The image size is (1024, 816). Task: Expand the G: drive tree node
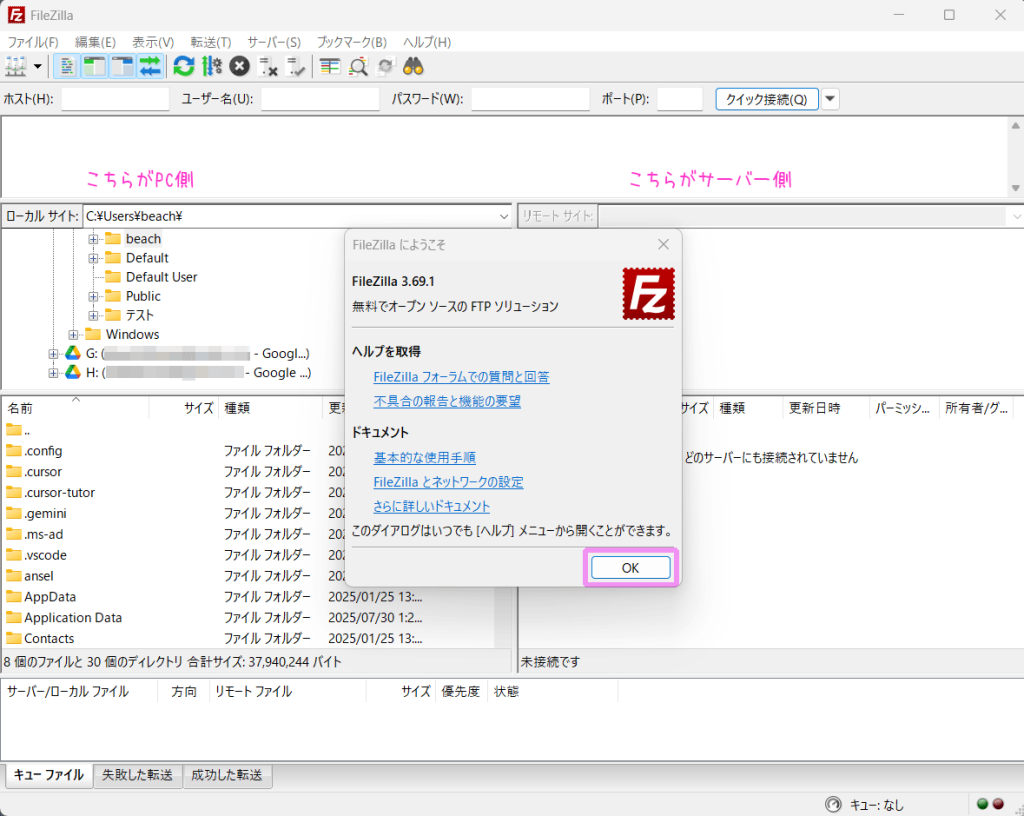[x=53, y=353]
